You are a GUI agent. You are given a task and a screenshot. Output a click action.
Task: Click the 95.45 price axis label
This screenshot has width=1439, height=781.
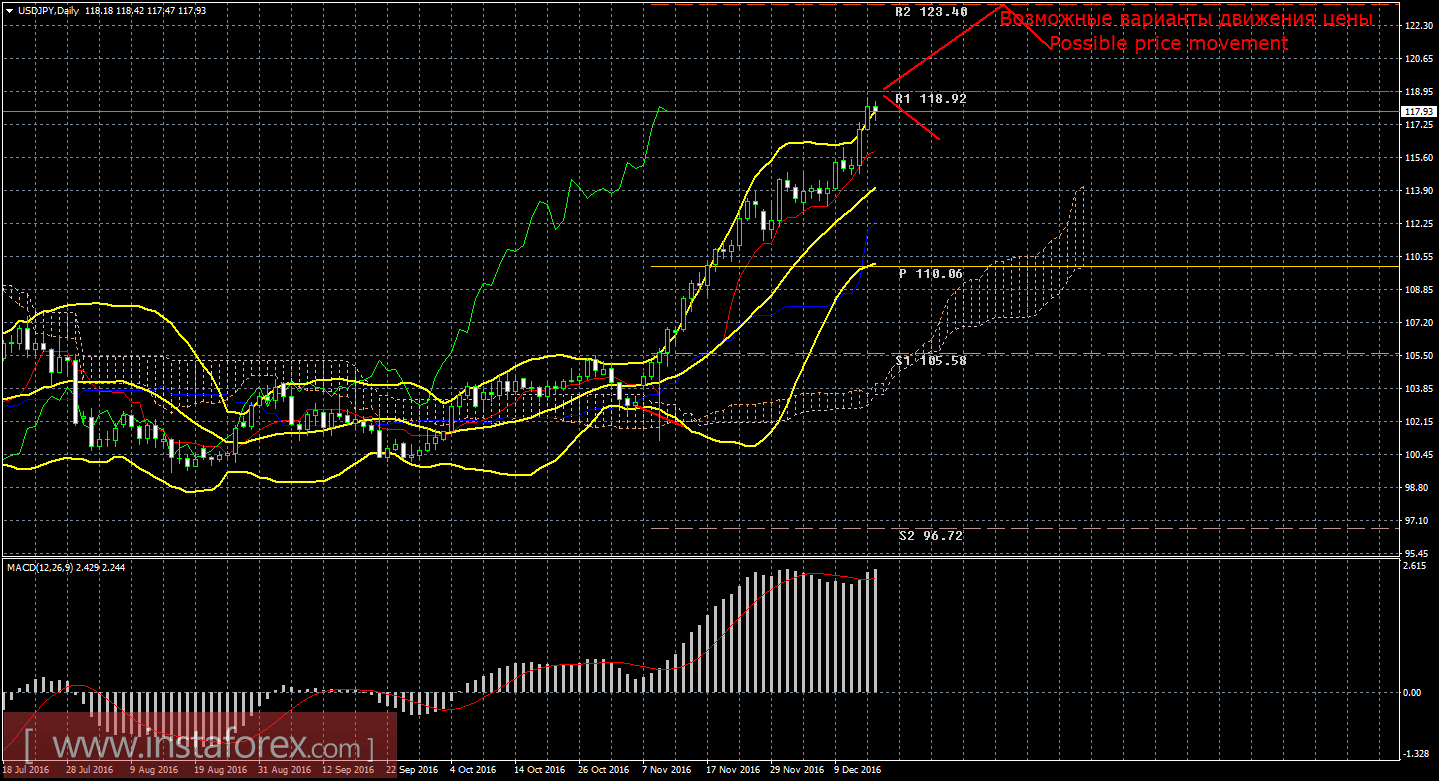point(1417,553)
